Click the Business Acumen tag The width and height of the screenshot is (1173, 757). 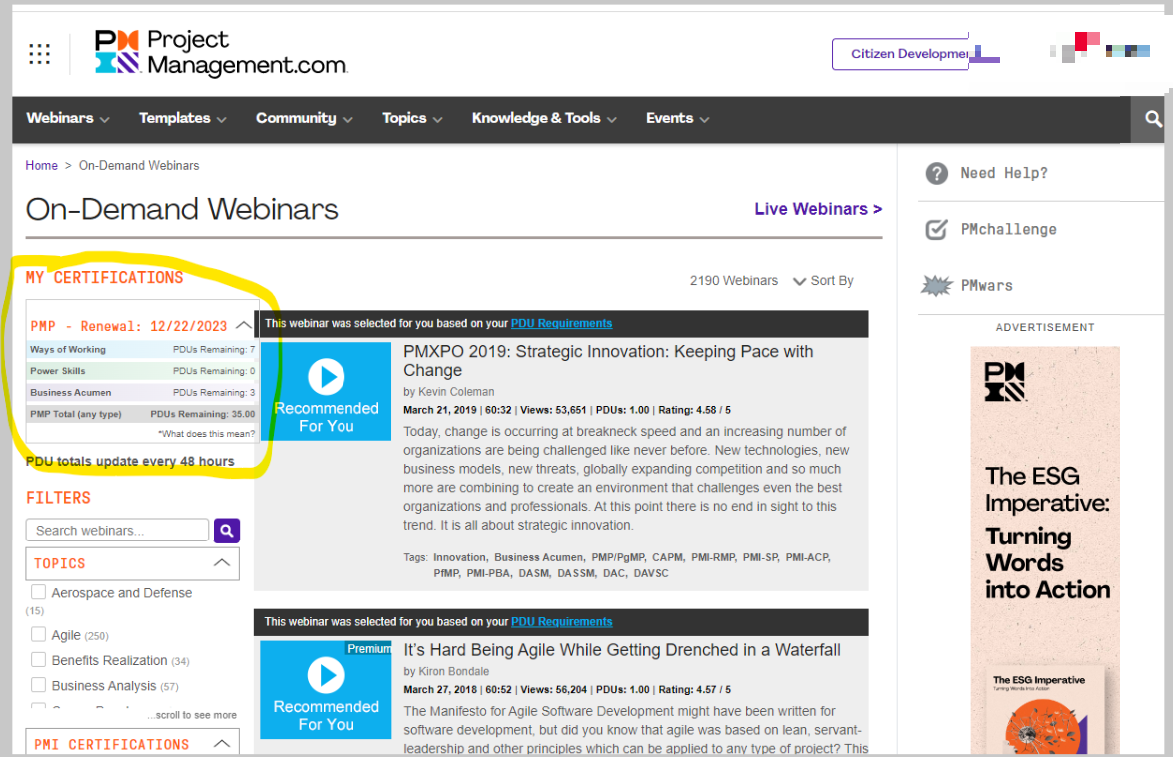click(x=539, y=557)
